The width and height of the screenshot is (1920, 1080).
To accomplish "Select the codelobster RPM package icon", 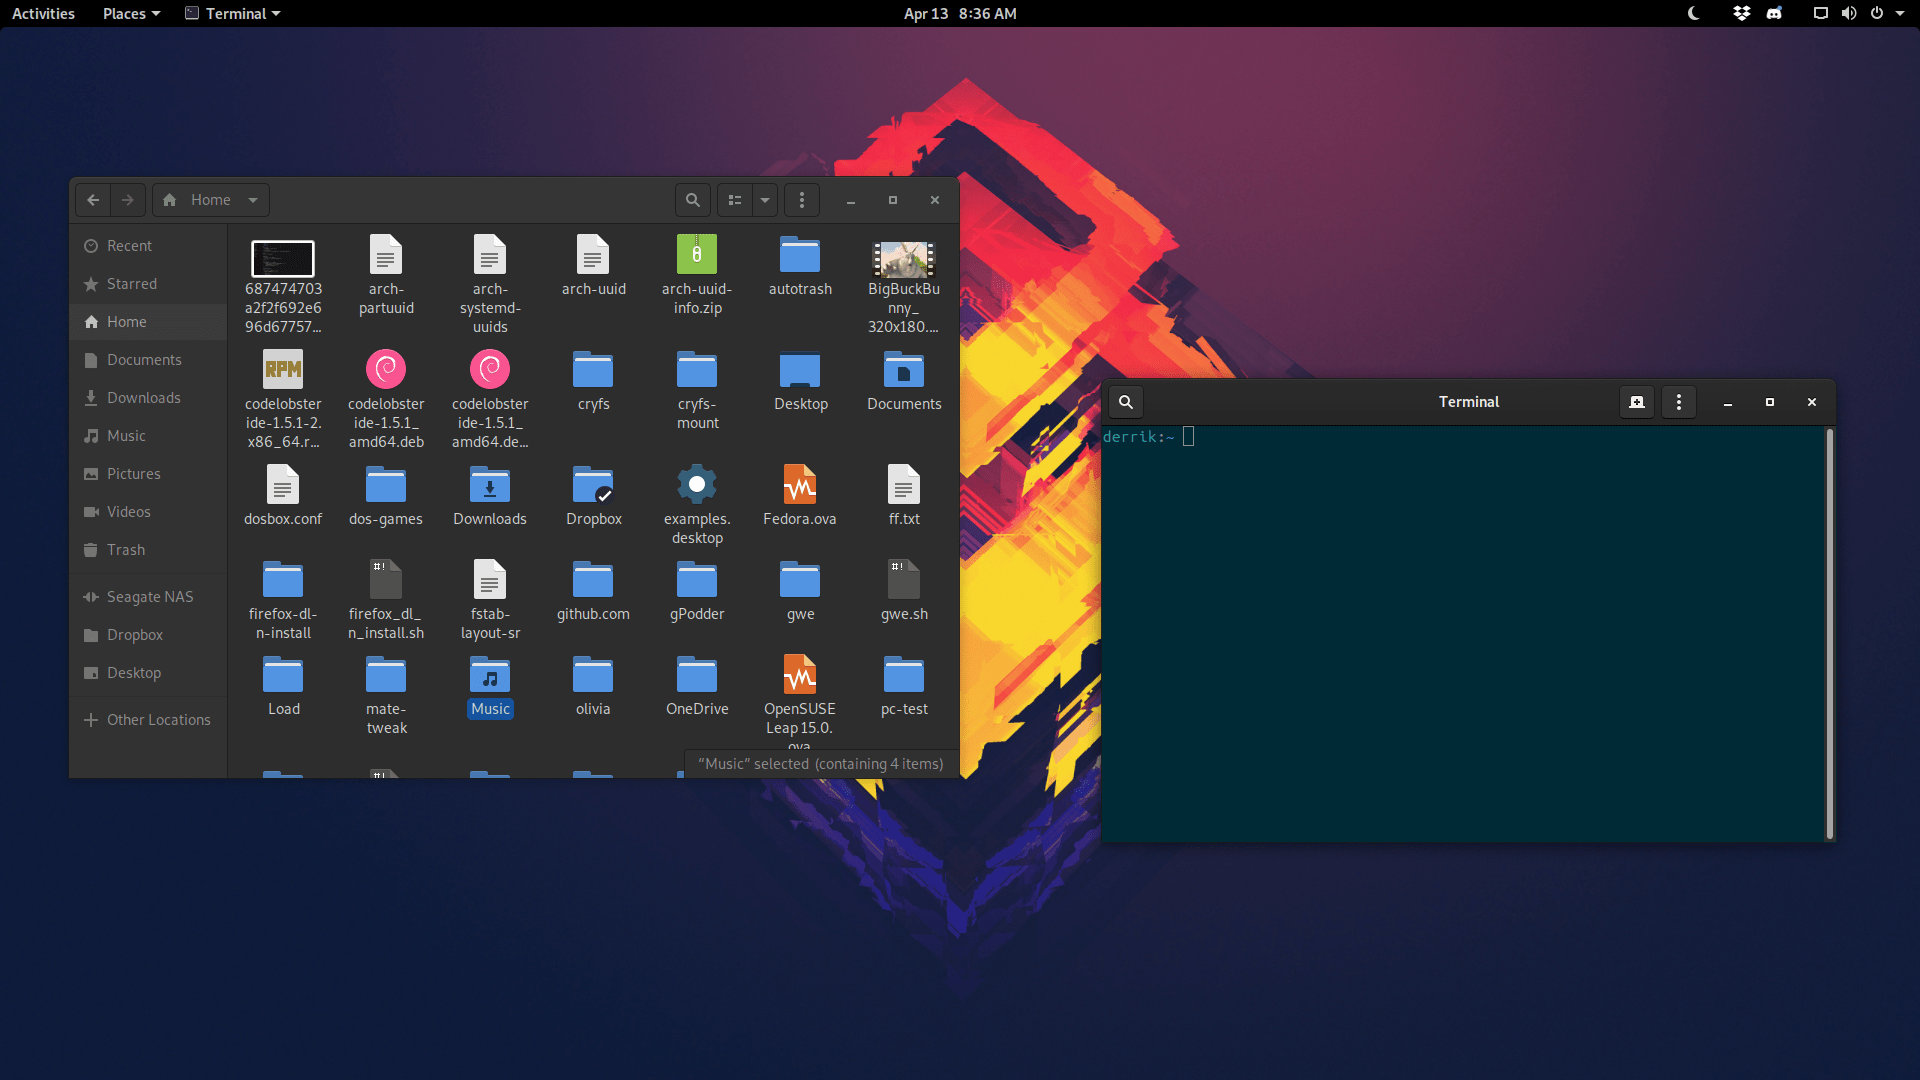I will pos(283,370).
